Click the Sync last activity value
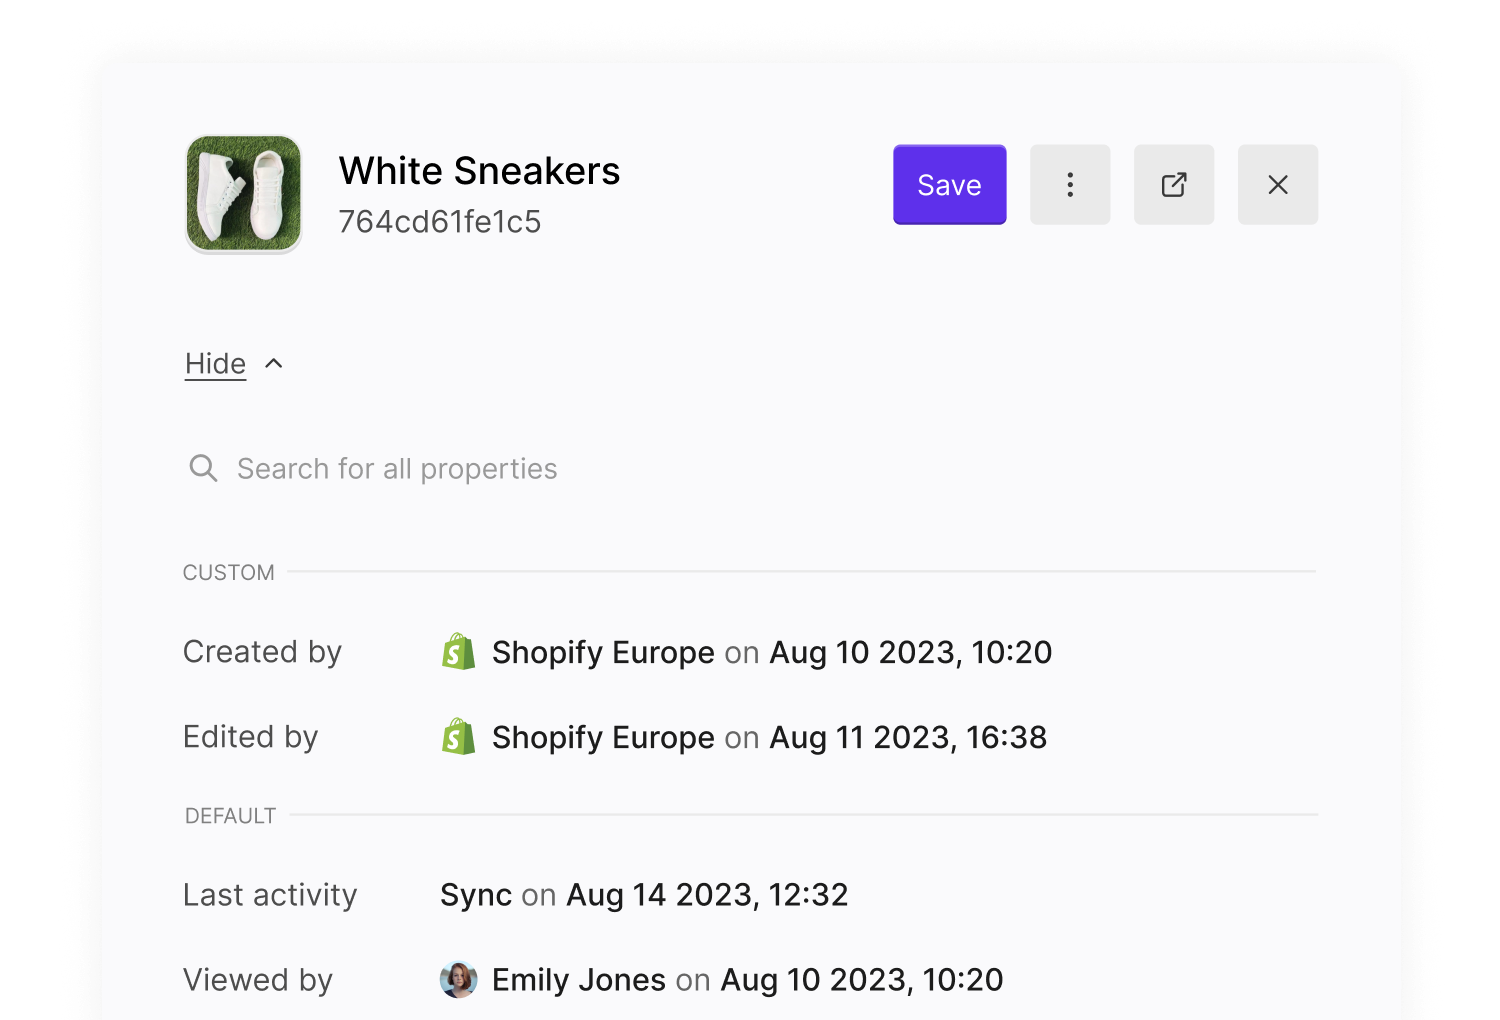The height and width of the screenshot is (1020, 1500). click(x=476, y=895)
